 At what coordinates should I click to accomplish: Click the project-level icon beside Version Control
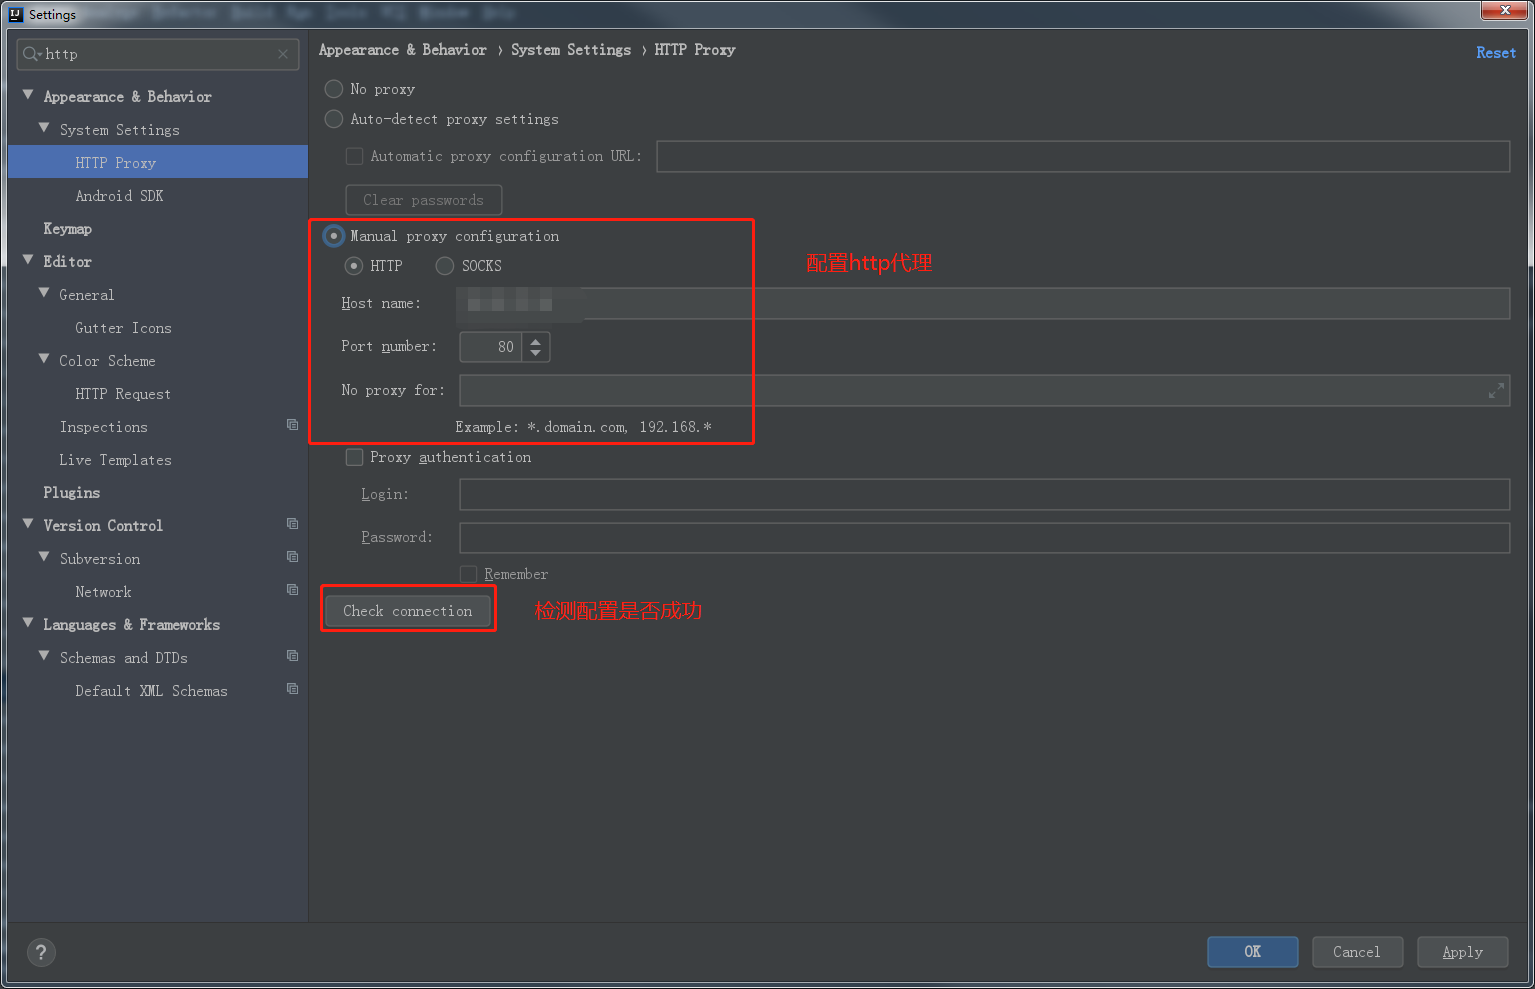pyautogui.click(x=292, y=524)
